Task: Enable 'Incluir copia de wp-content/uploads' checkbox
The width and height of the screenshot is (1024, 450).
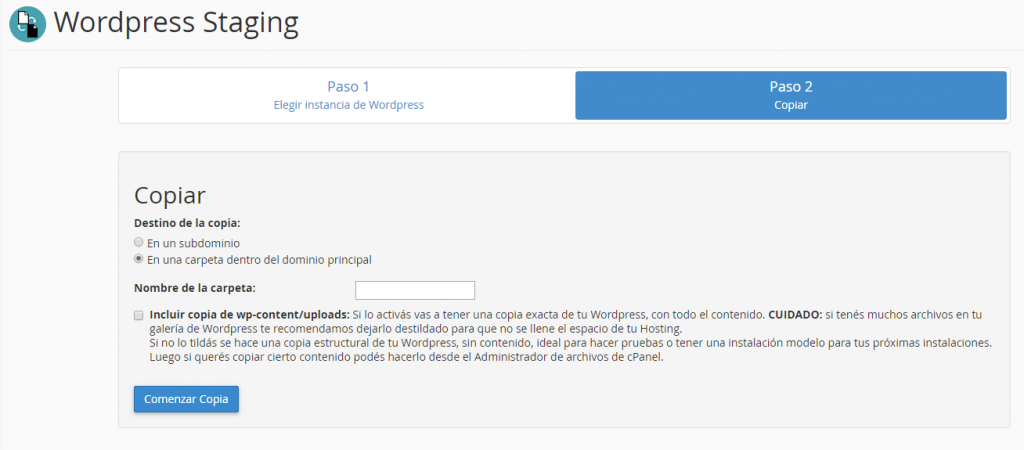Action: pos(138,315)
